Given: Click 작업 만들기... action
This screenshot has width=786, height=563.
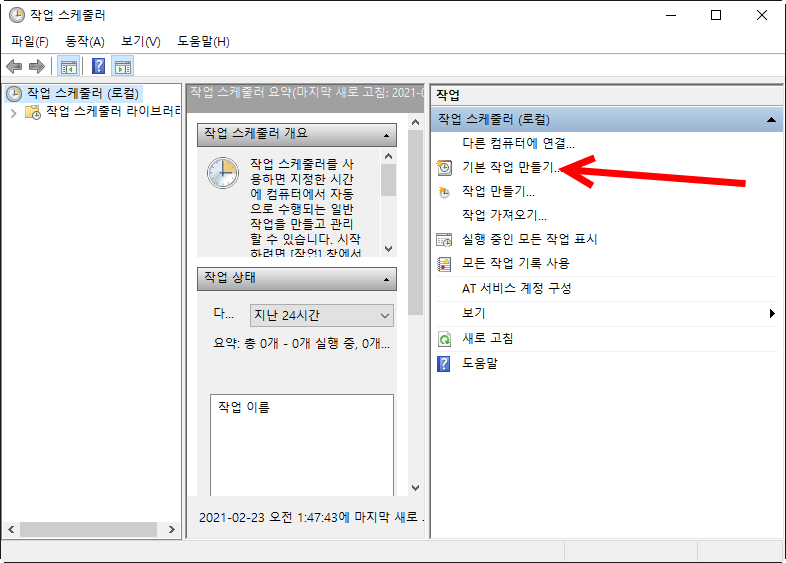Looking at the screenshot, I should 498,191.
